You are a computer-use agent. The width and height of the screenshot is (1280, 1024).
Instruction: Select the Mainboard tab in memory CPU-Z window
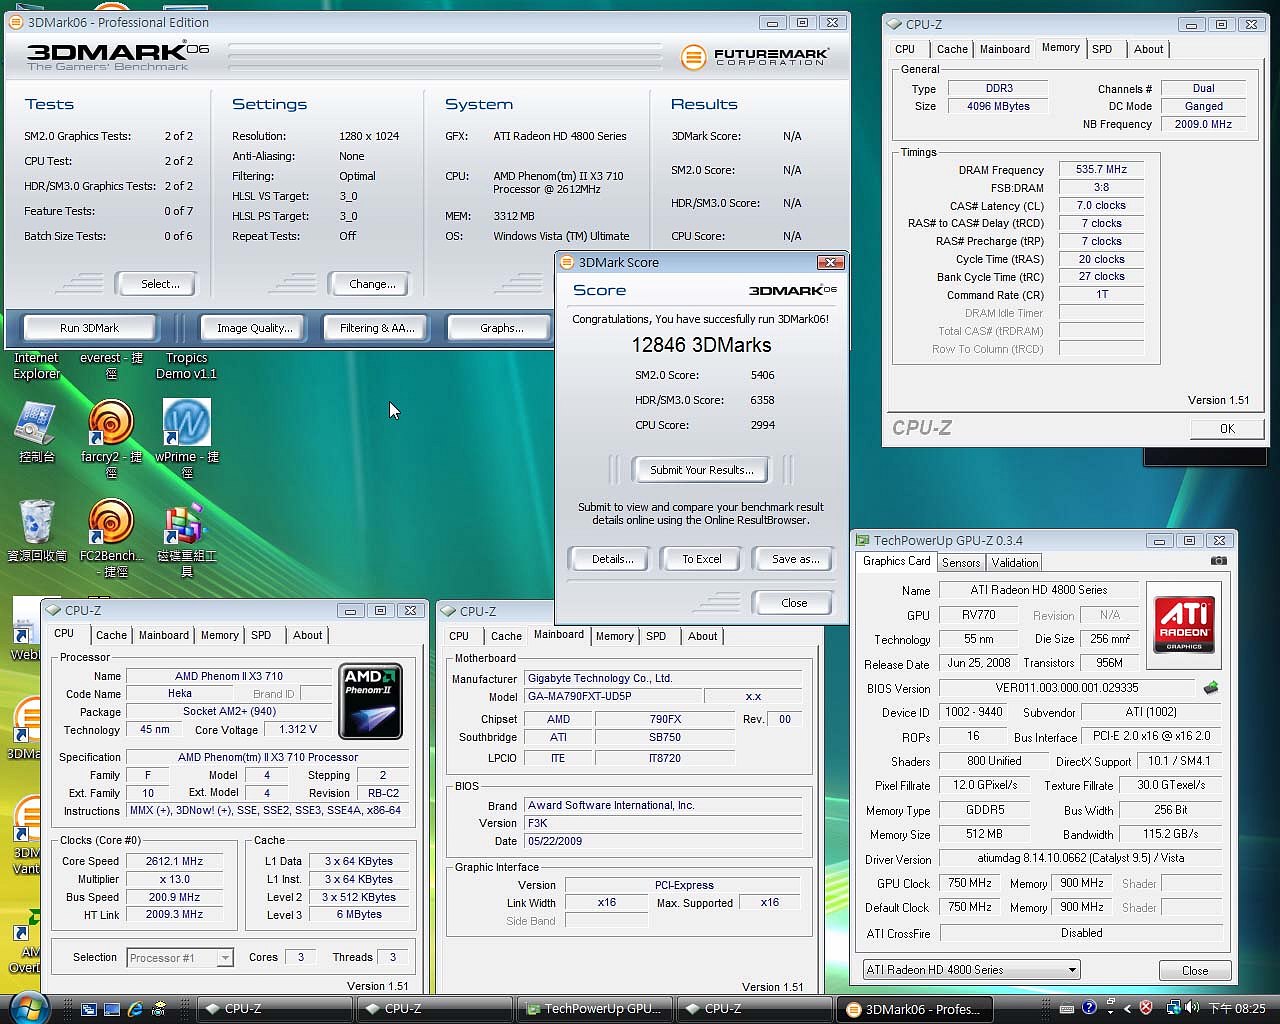(1005, 49)
